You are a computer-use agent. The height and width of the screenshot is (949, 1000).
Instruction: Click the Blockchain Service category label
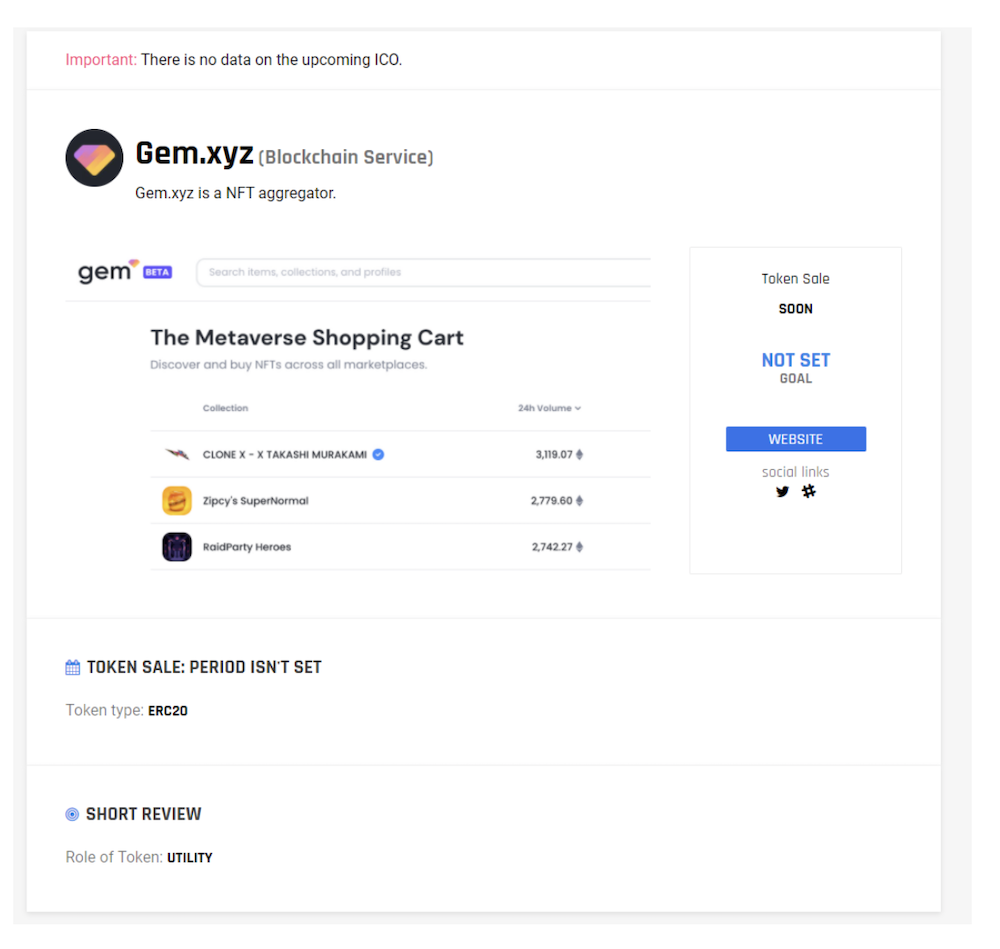346,157
